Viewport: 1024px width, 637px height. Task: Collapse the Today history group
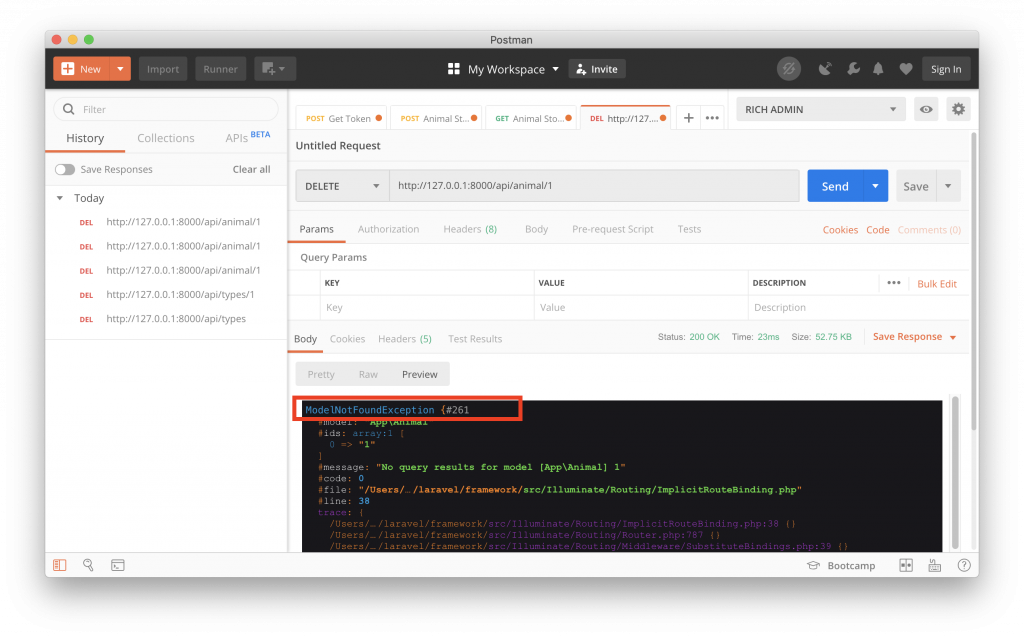(60, 198)
